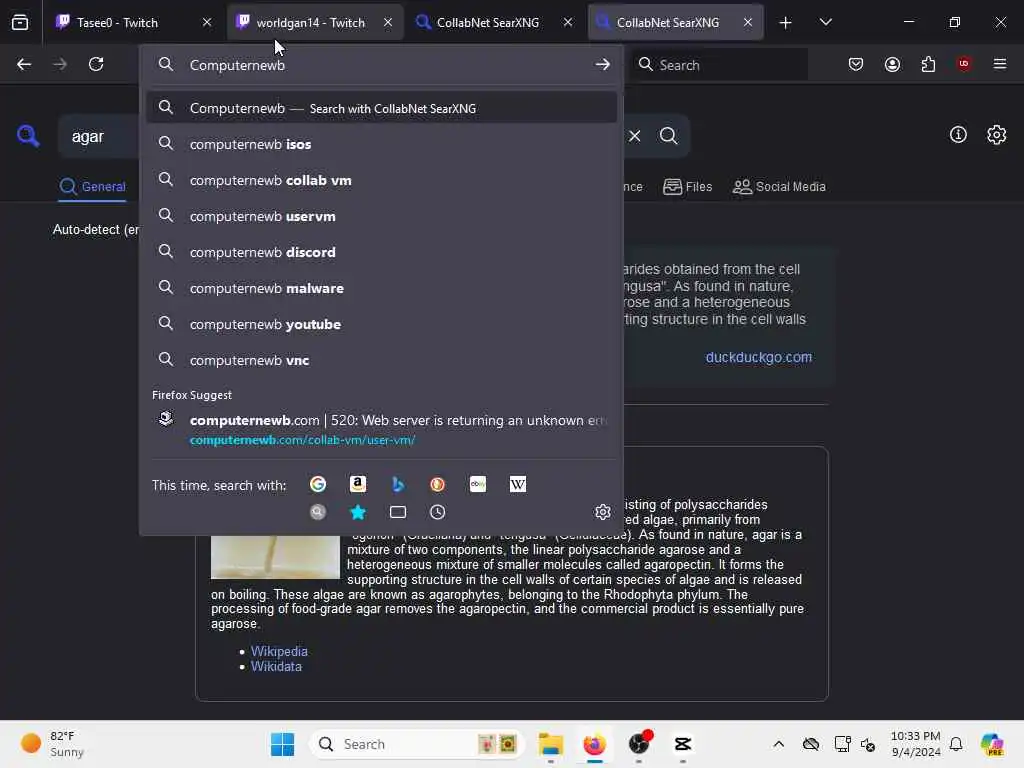Image resolution: width=1024 pixels, height=768 pixels.
Task: Open the computernewb.com Firefox Suggest result
Action: coord(381,429)
